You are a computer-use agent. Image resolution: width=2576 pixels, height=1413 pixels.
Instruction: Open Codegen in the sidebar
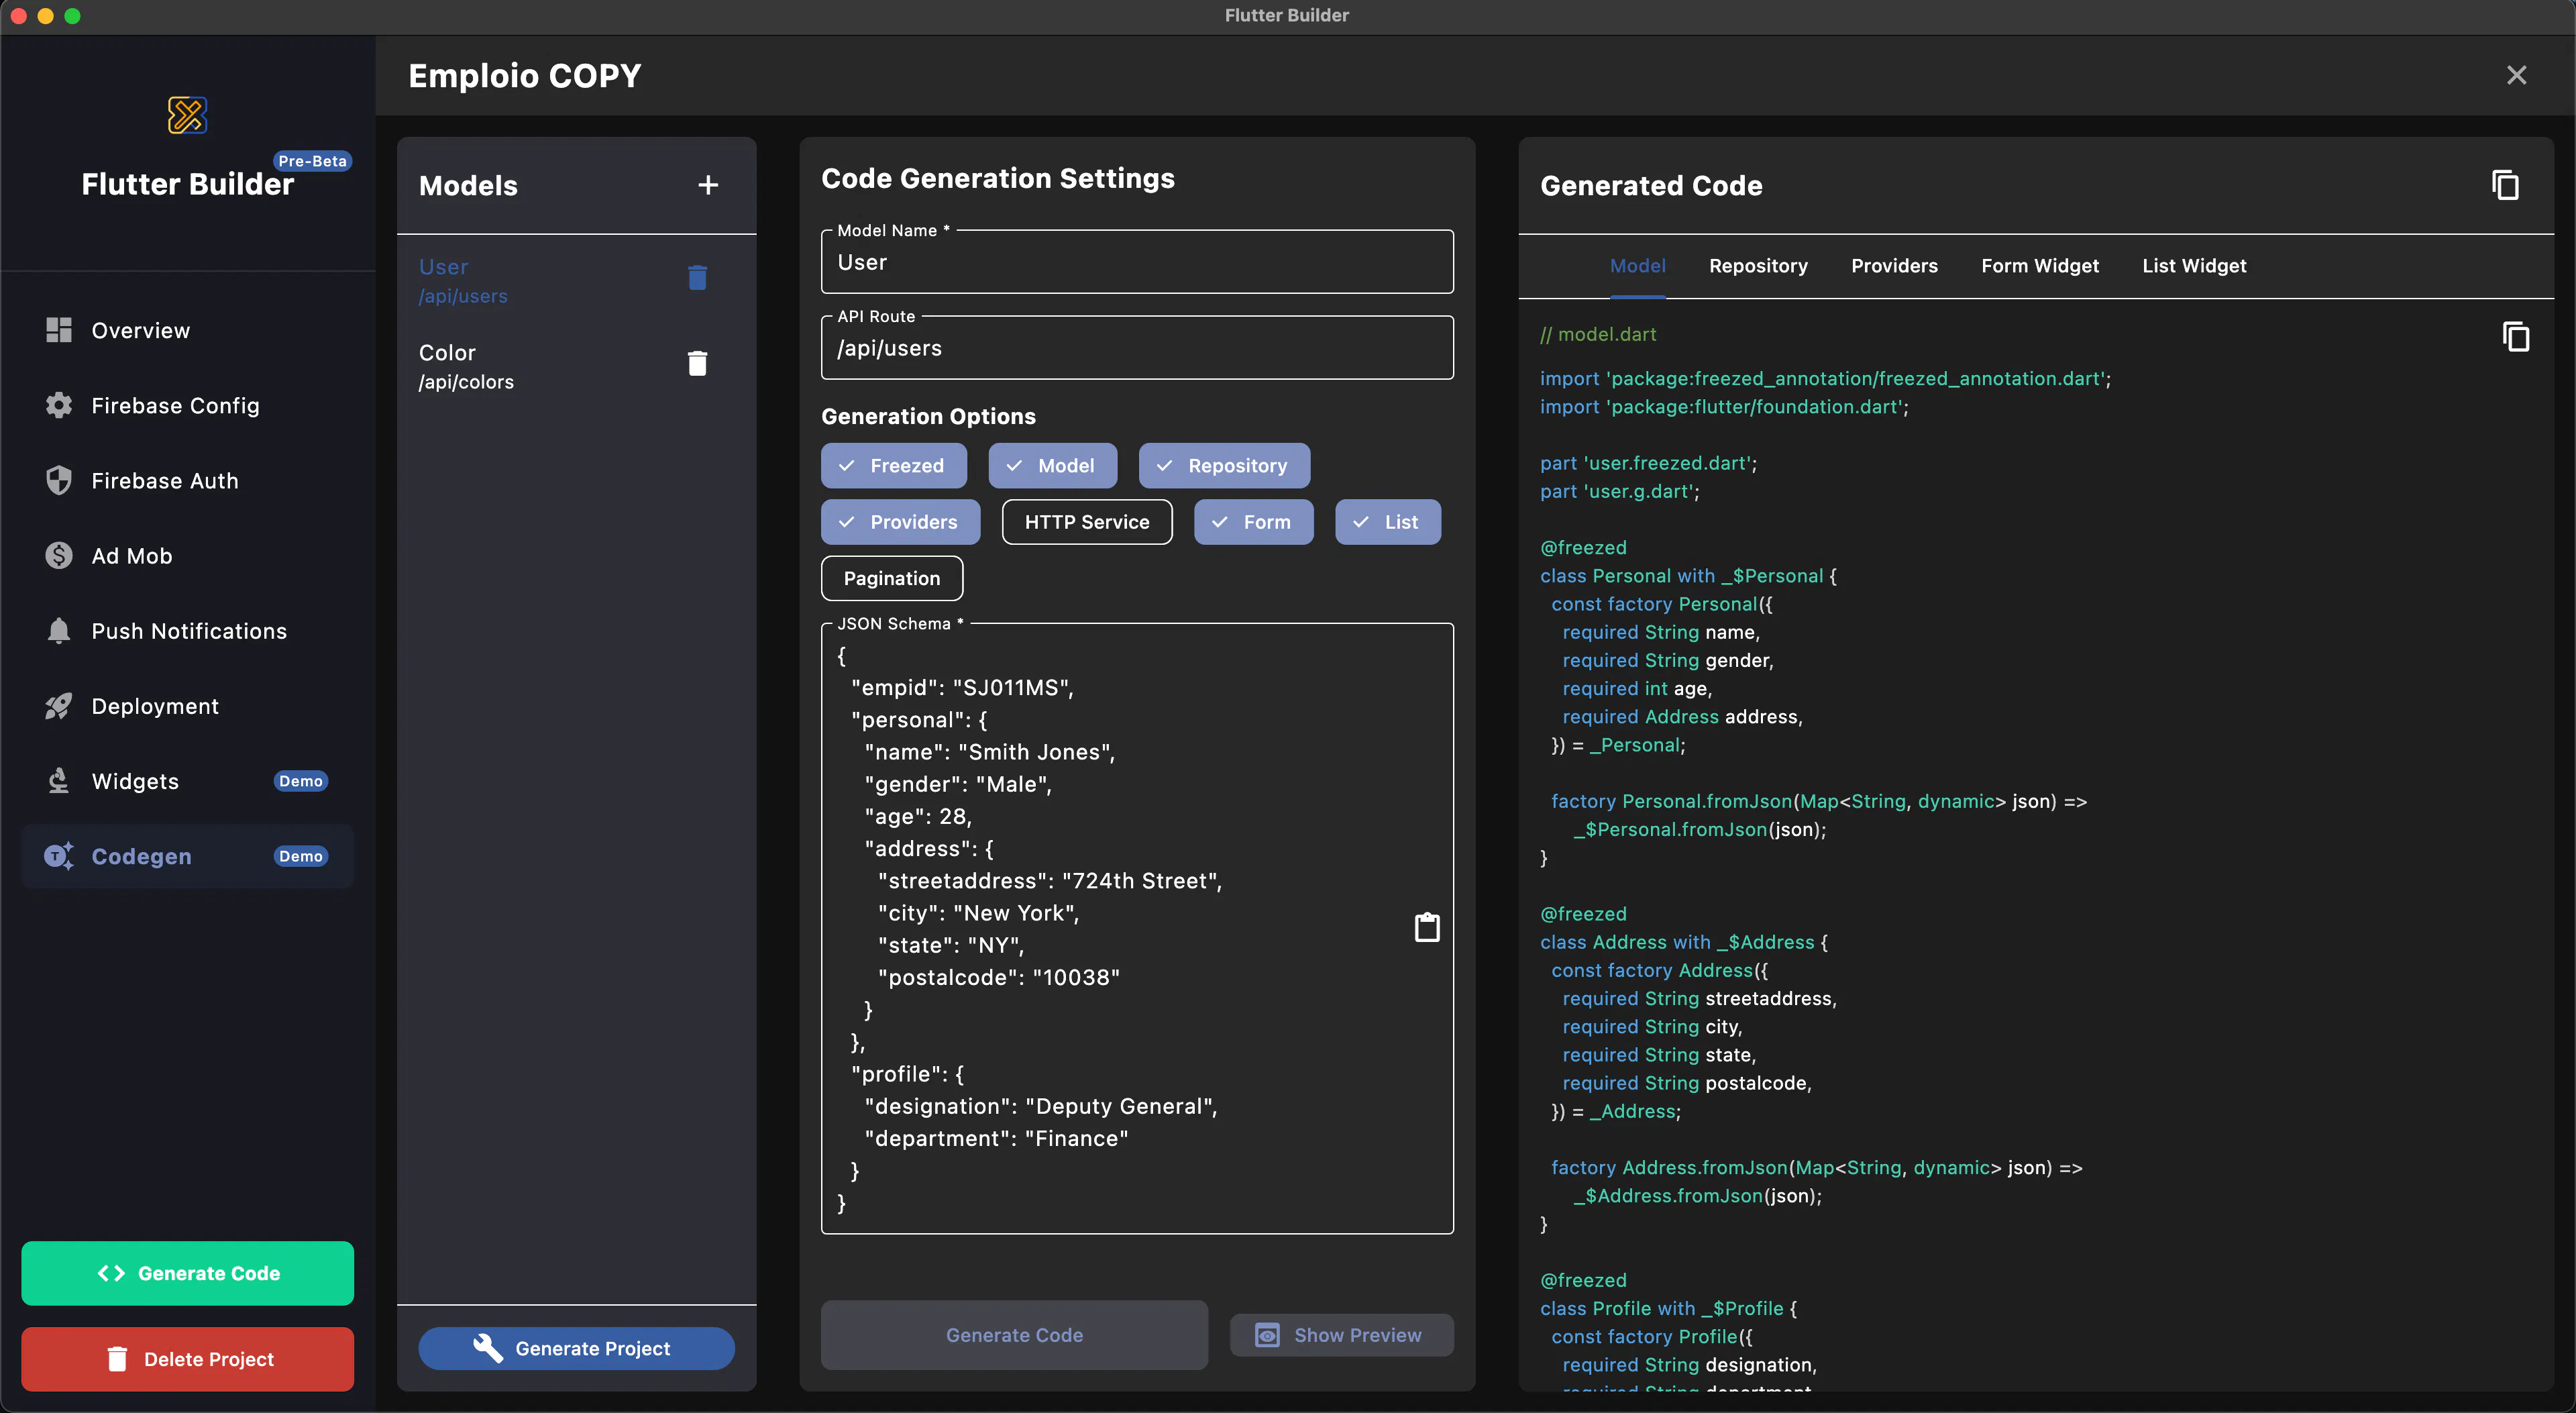[x=188, y=856]
